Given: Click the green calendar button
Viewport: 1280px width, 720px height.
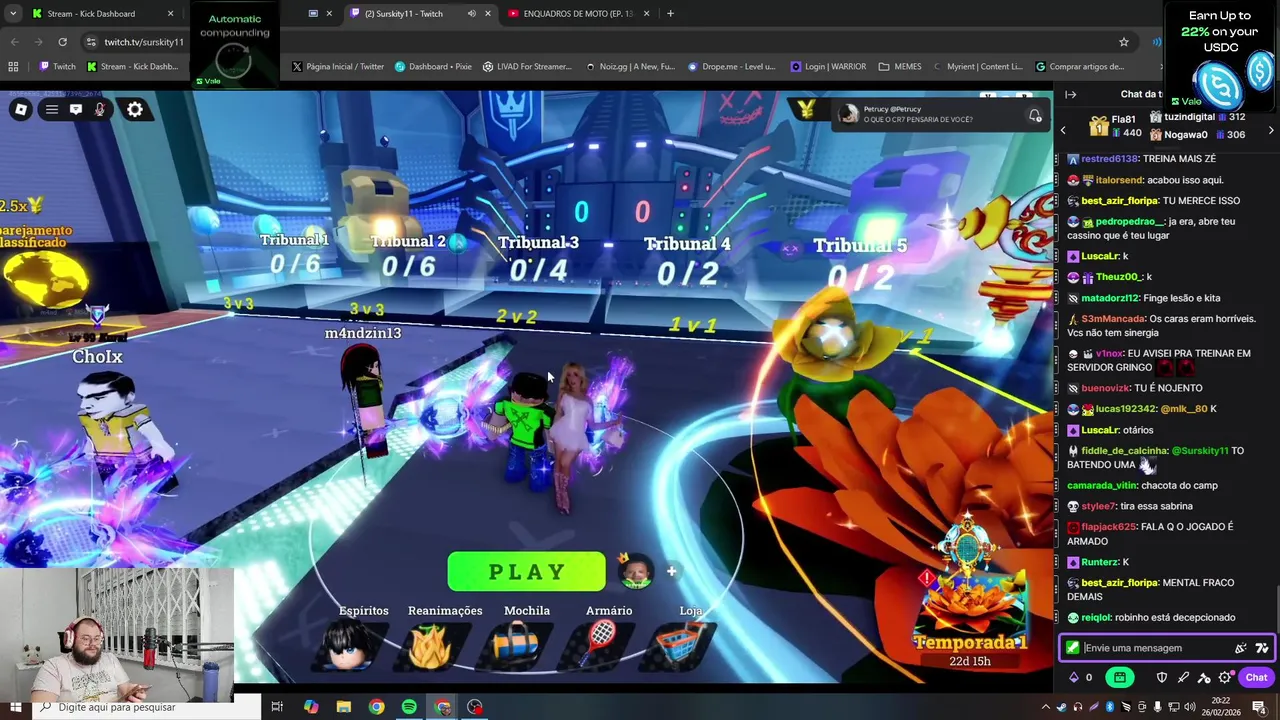Looking at the screenshot, I should tap(1120, 677).
